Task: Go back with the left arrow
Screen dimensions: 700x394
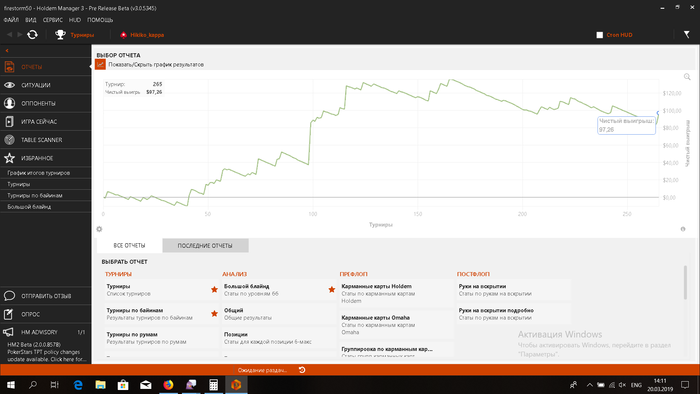Action: [9, 34]
